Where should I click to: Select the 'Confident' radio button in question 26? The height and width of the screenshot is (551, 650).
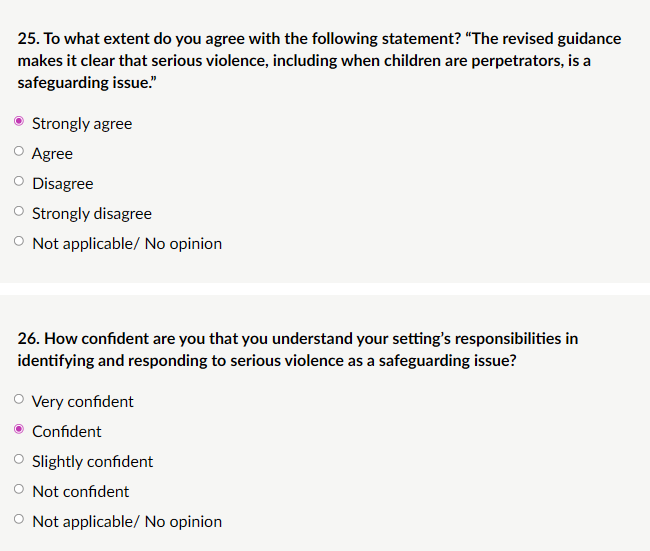[x=19, y=431]
